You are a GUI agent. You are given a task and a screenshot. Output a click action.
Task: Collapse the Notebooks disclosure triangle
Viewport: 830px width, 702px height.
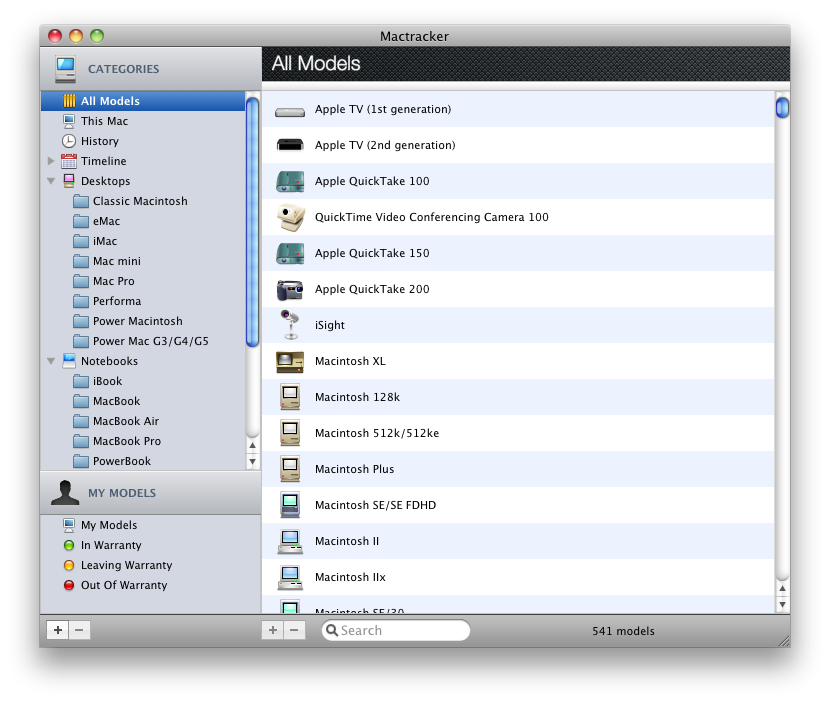click(51, 361)
